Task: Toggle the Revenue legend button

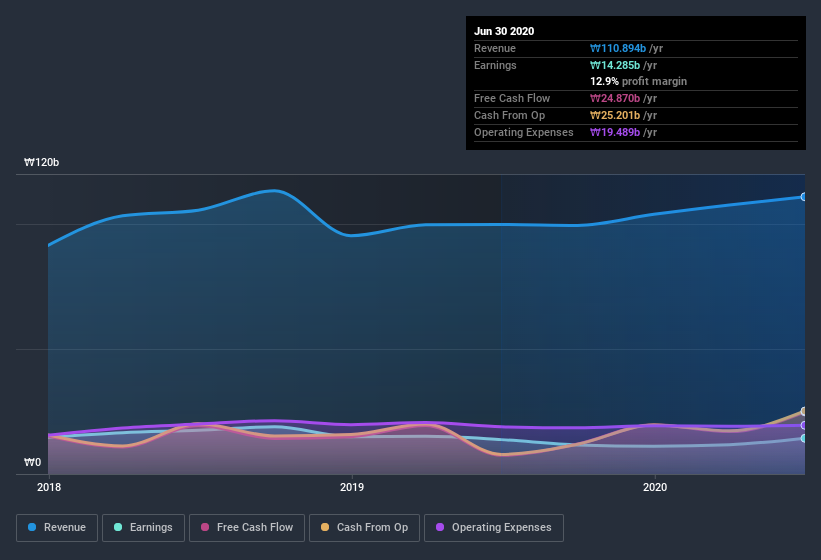Action: tap(57, 528)
